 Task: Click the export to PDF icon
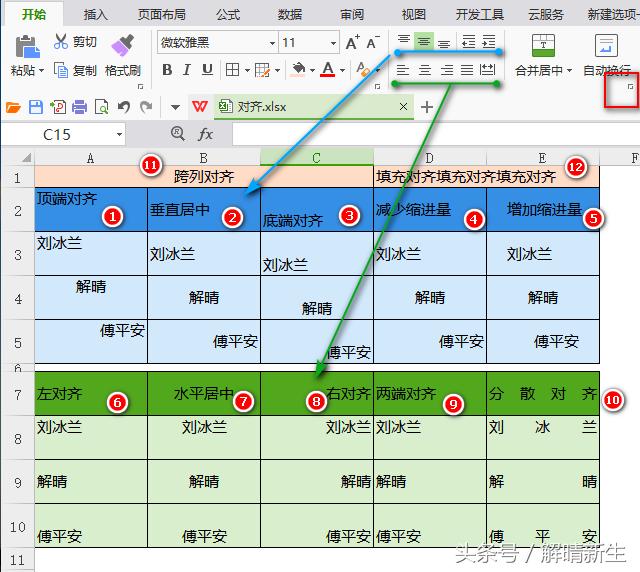point(58,107)
